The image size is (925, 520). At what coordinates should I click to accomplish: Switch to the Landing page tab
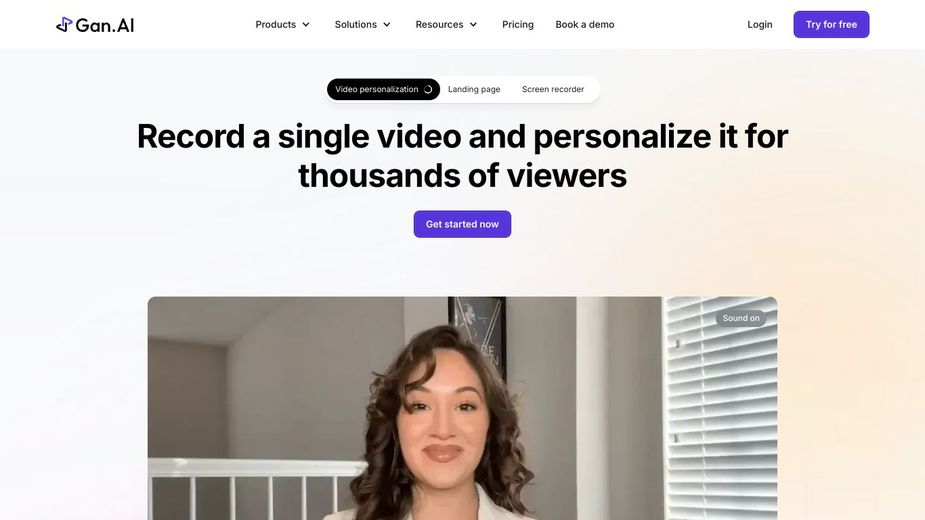click(x=474, y=89)
